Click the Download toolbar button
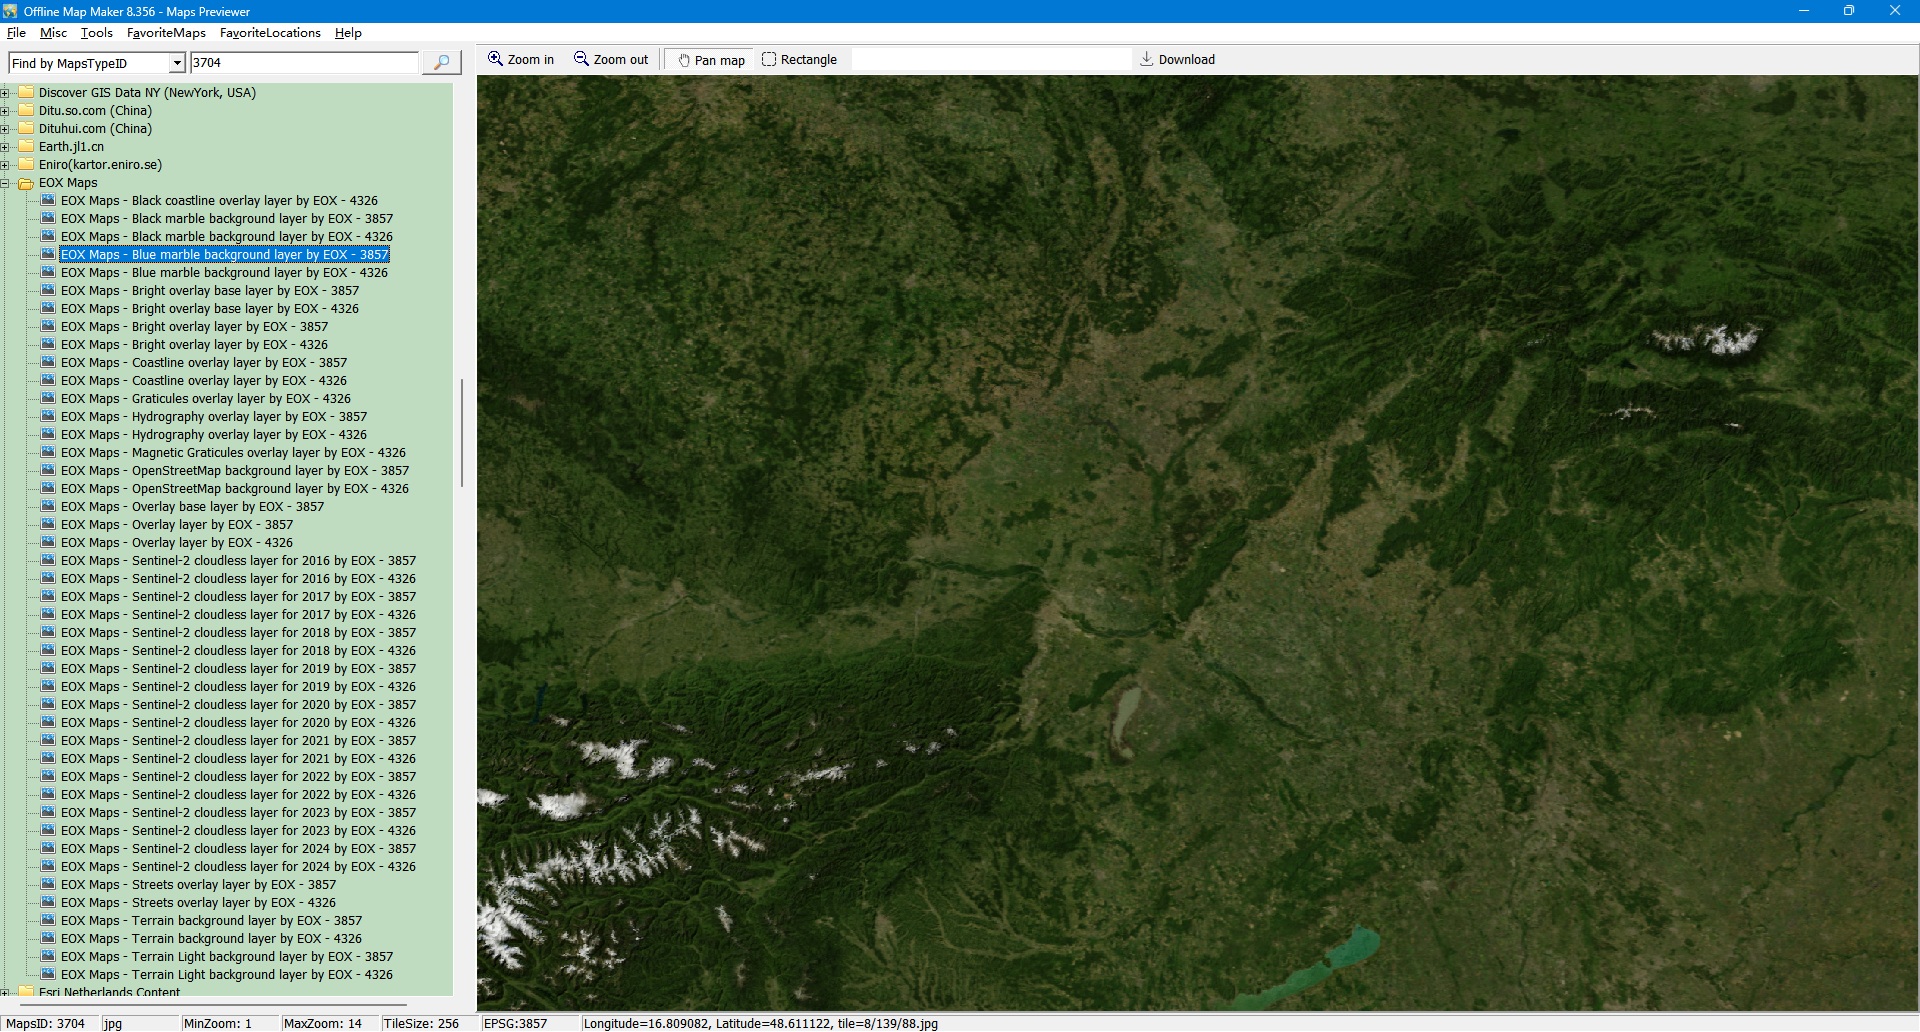Image resolution: width=1920 pixels, height=1032 pixels. [1177, 60]
